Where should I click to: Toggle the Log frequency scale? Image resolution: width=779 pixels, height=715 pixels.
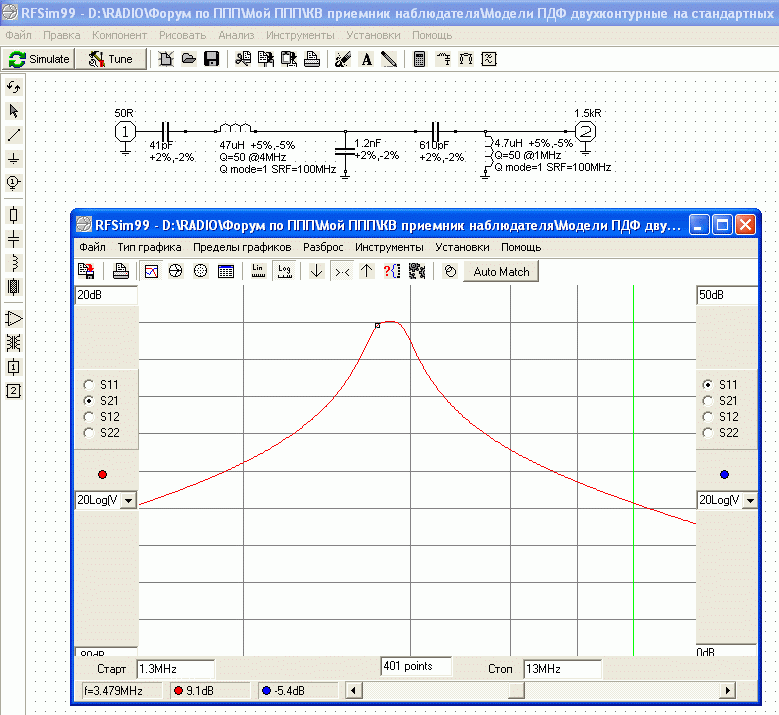285,271
